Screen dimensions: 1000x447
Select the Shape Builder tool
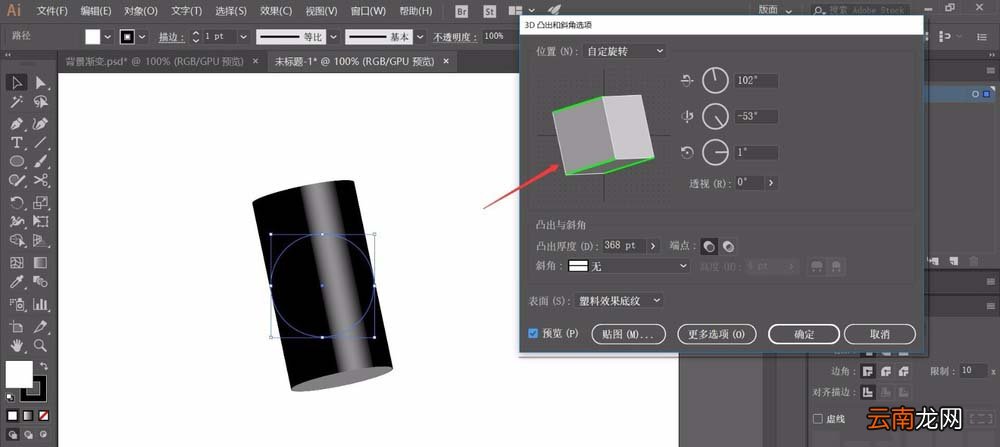pos(17,241)
